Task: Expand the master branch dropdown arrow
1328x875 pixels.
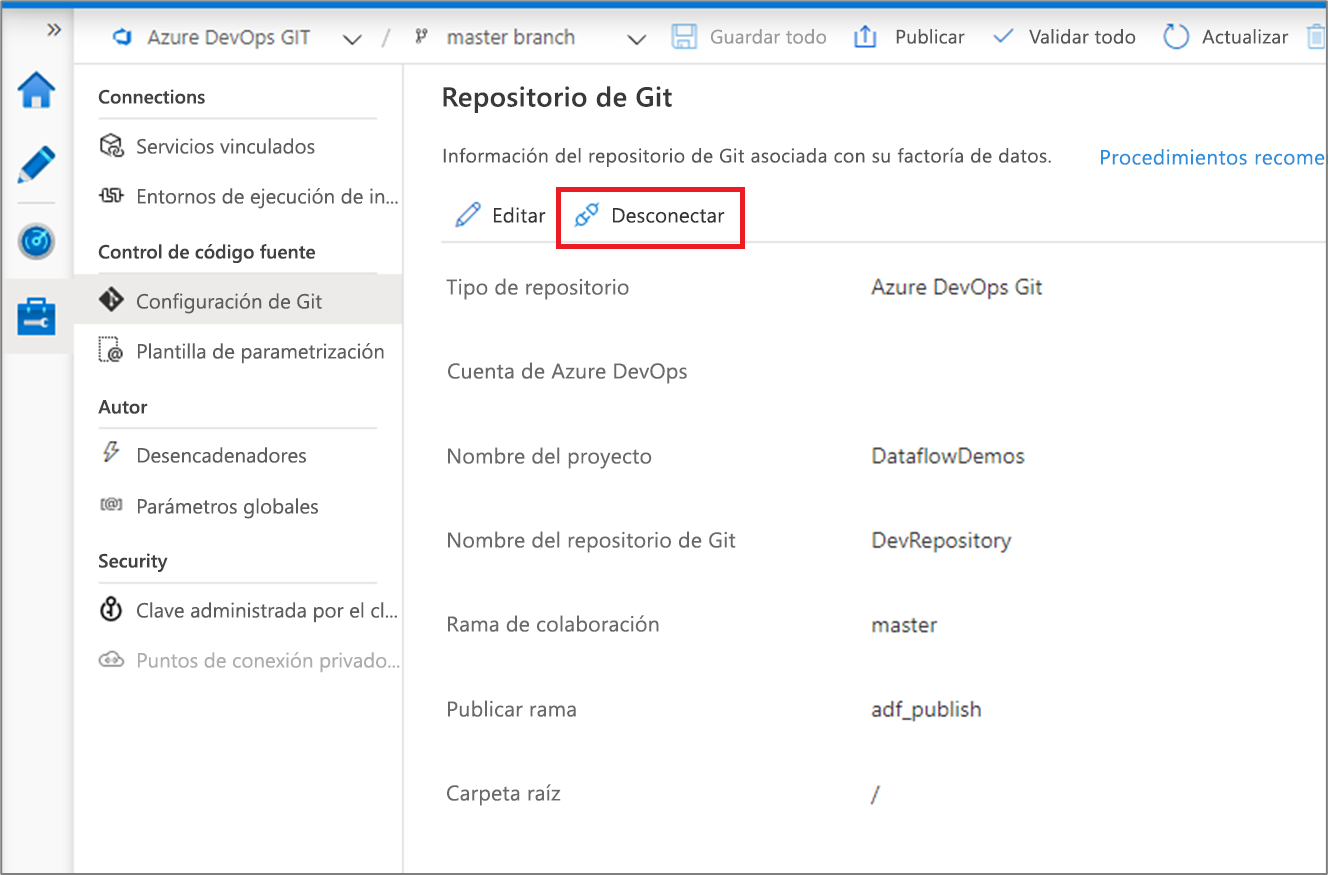Action: click(636, 39)
